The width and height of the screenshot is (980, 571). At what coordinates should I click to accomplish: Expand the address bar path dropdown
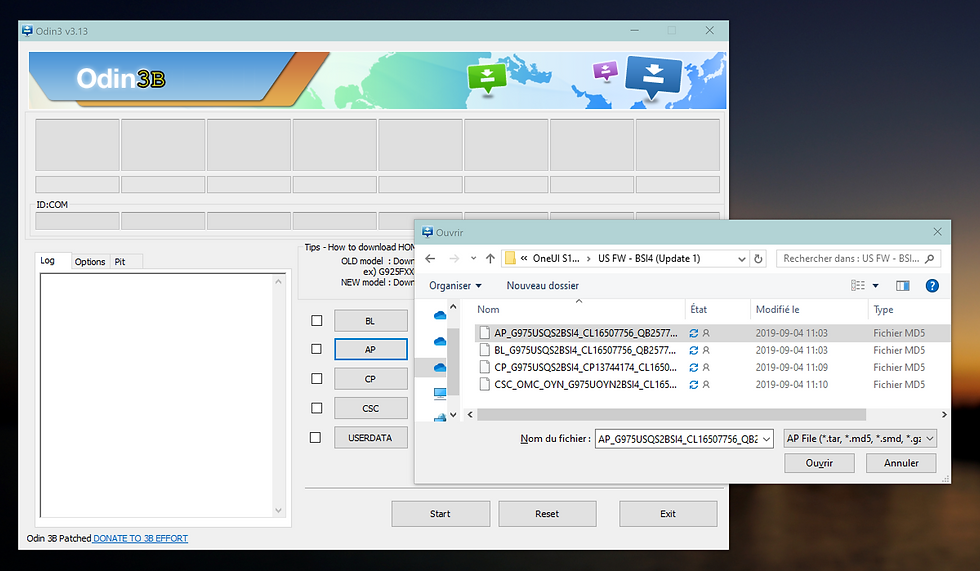pyautogui.click(x=741, y=259)
